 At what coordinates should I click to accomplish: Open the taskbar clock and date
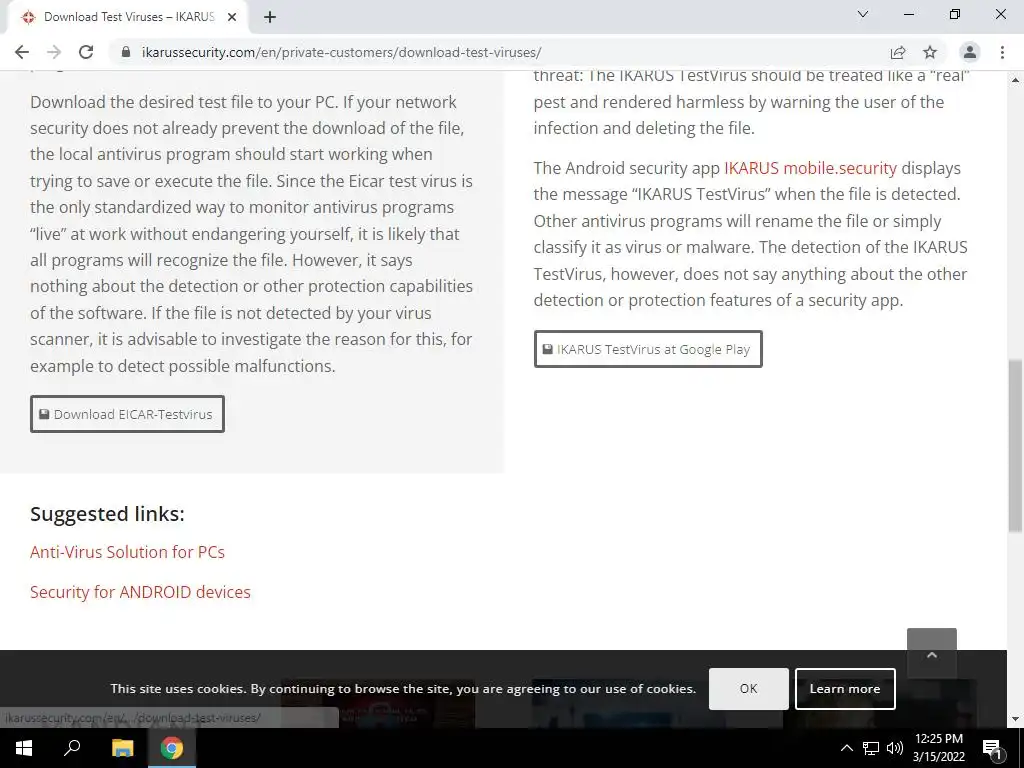point(938,748)
